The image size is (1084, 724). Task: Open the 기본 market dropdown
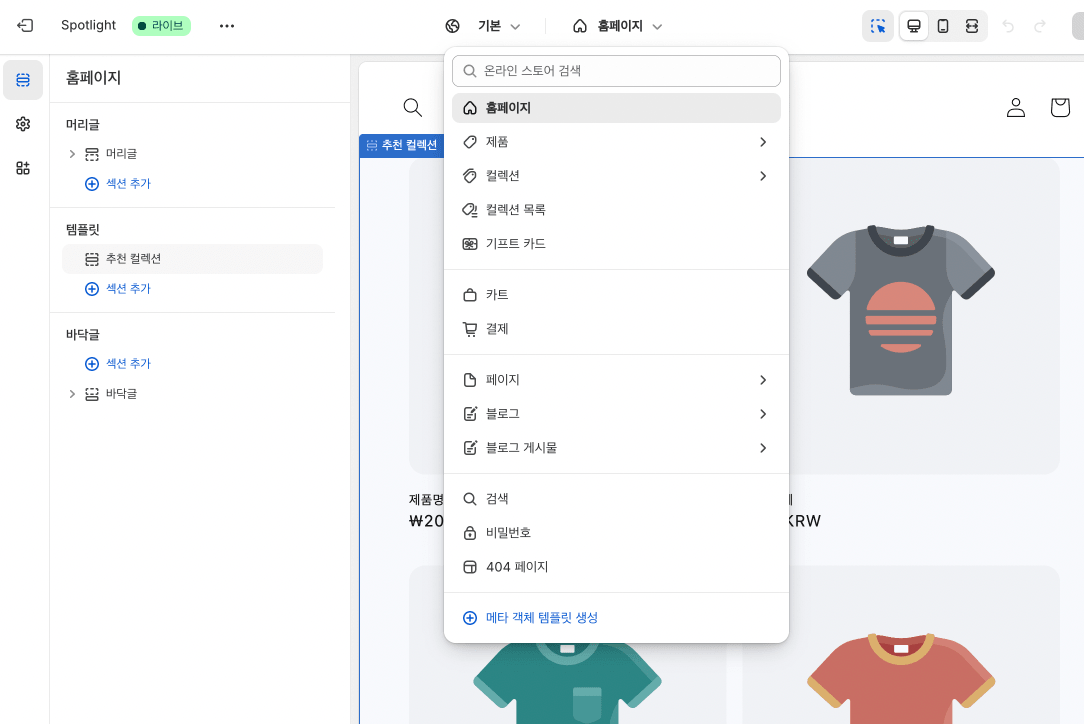484,26
